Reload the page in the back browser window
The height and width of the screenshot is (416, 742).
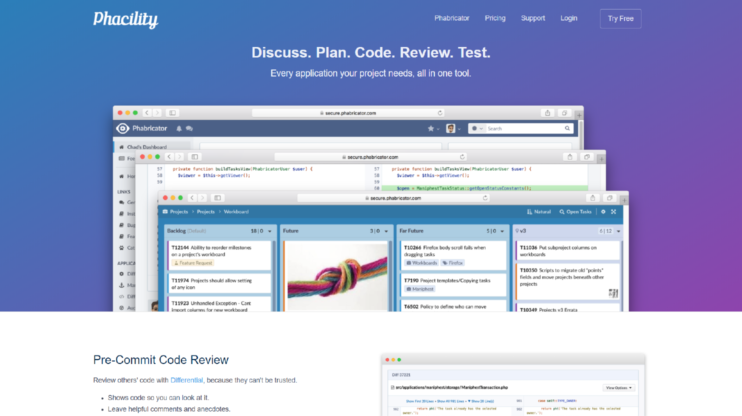point(440,113)
